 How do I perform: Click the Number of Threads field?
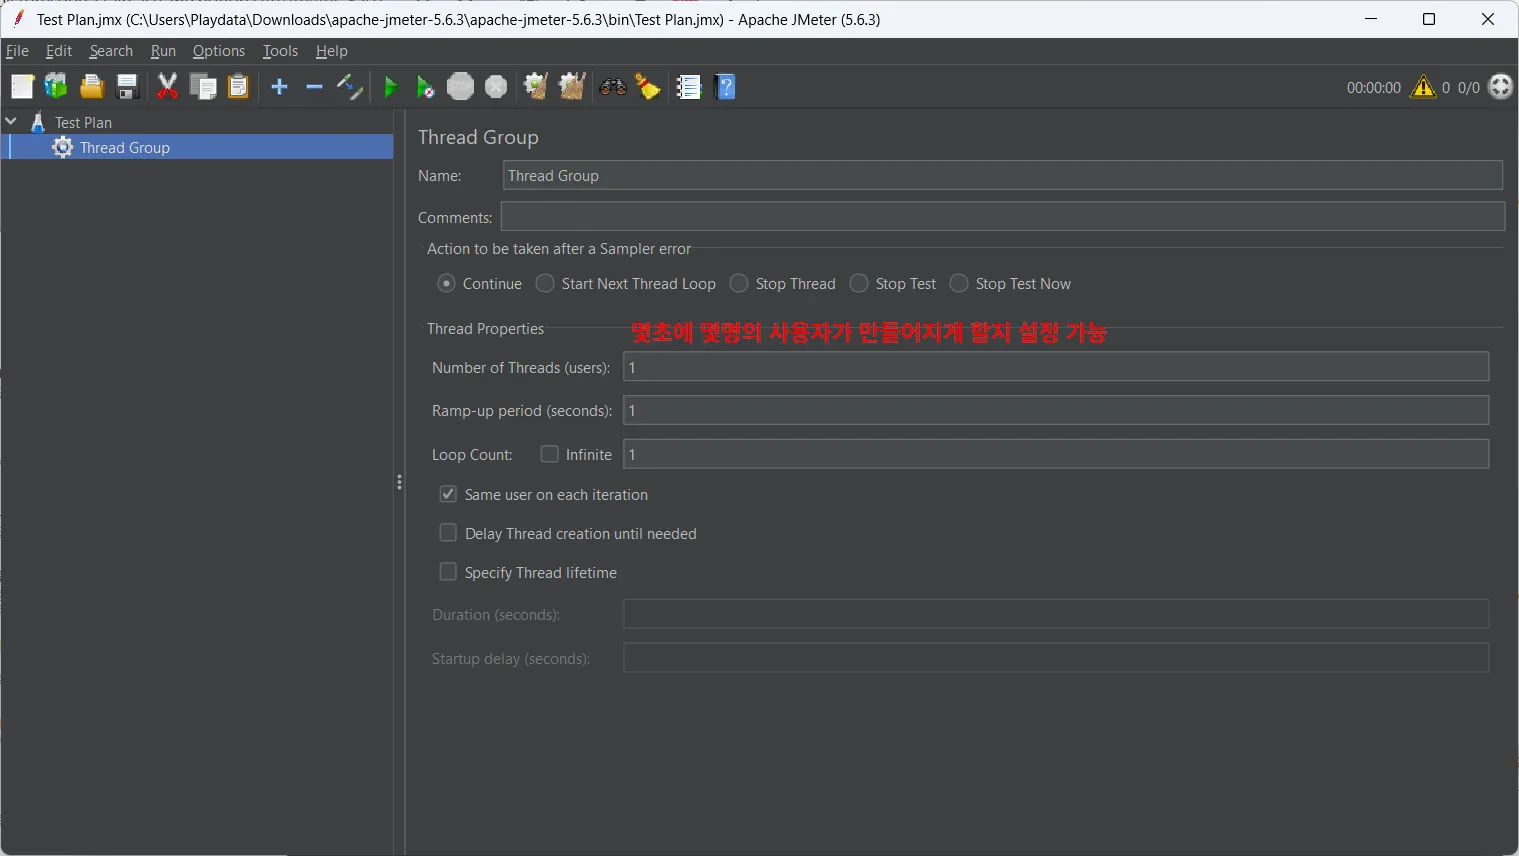[x=1056, y=367]
